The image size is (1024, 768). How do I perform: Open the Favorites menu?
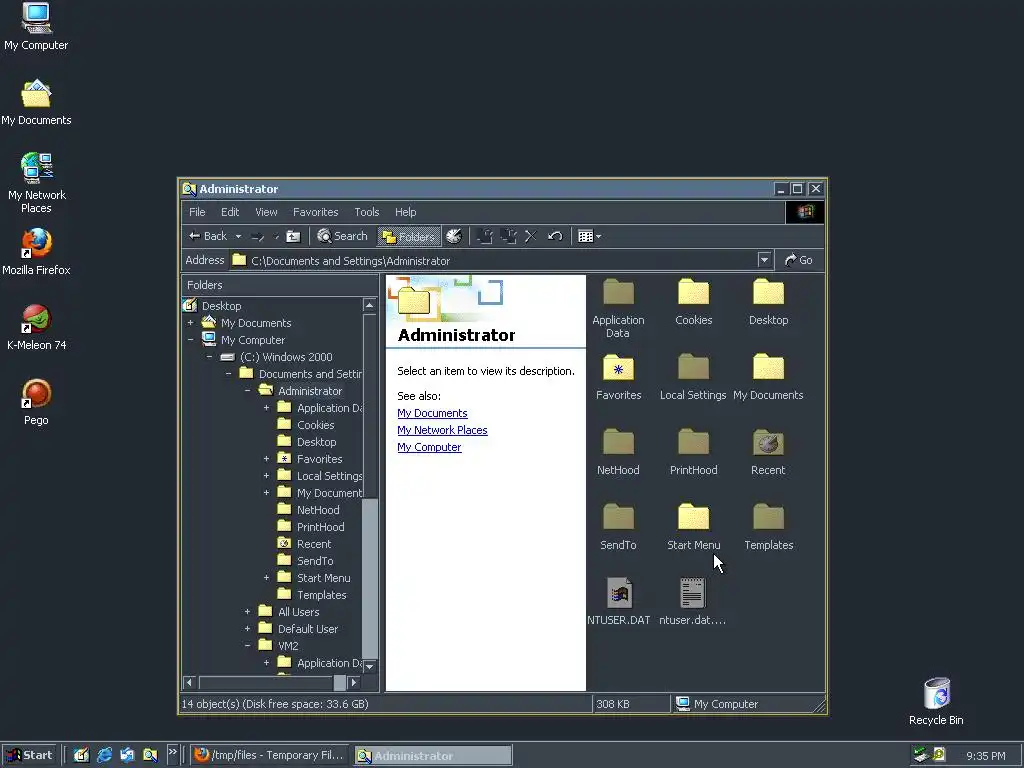click(x=315, y=212)
